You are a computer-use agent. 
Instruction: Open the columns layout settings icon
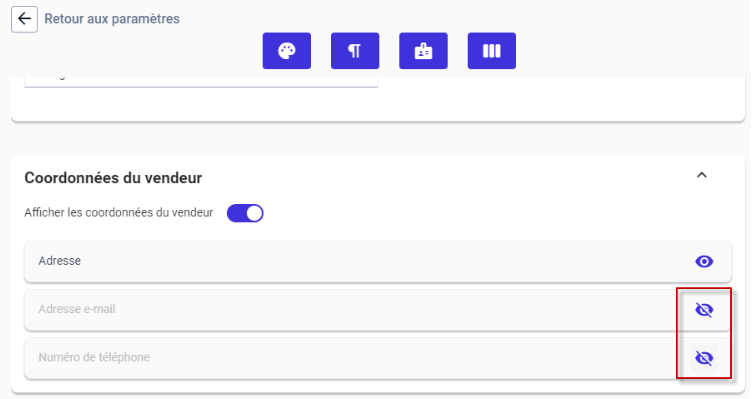492,51
